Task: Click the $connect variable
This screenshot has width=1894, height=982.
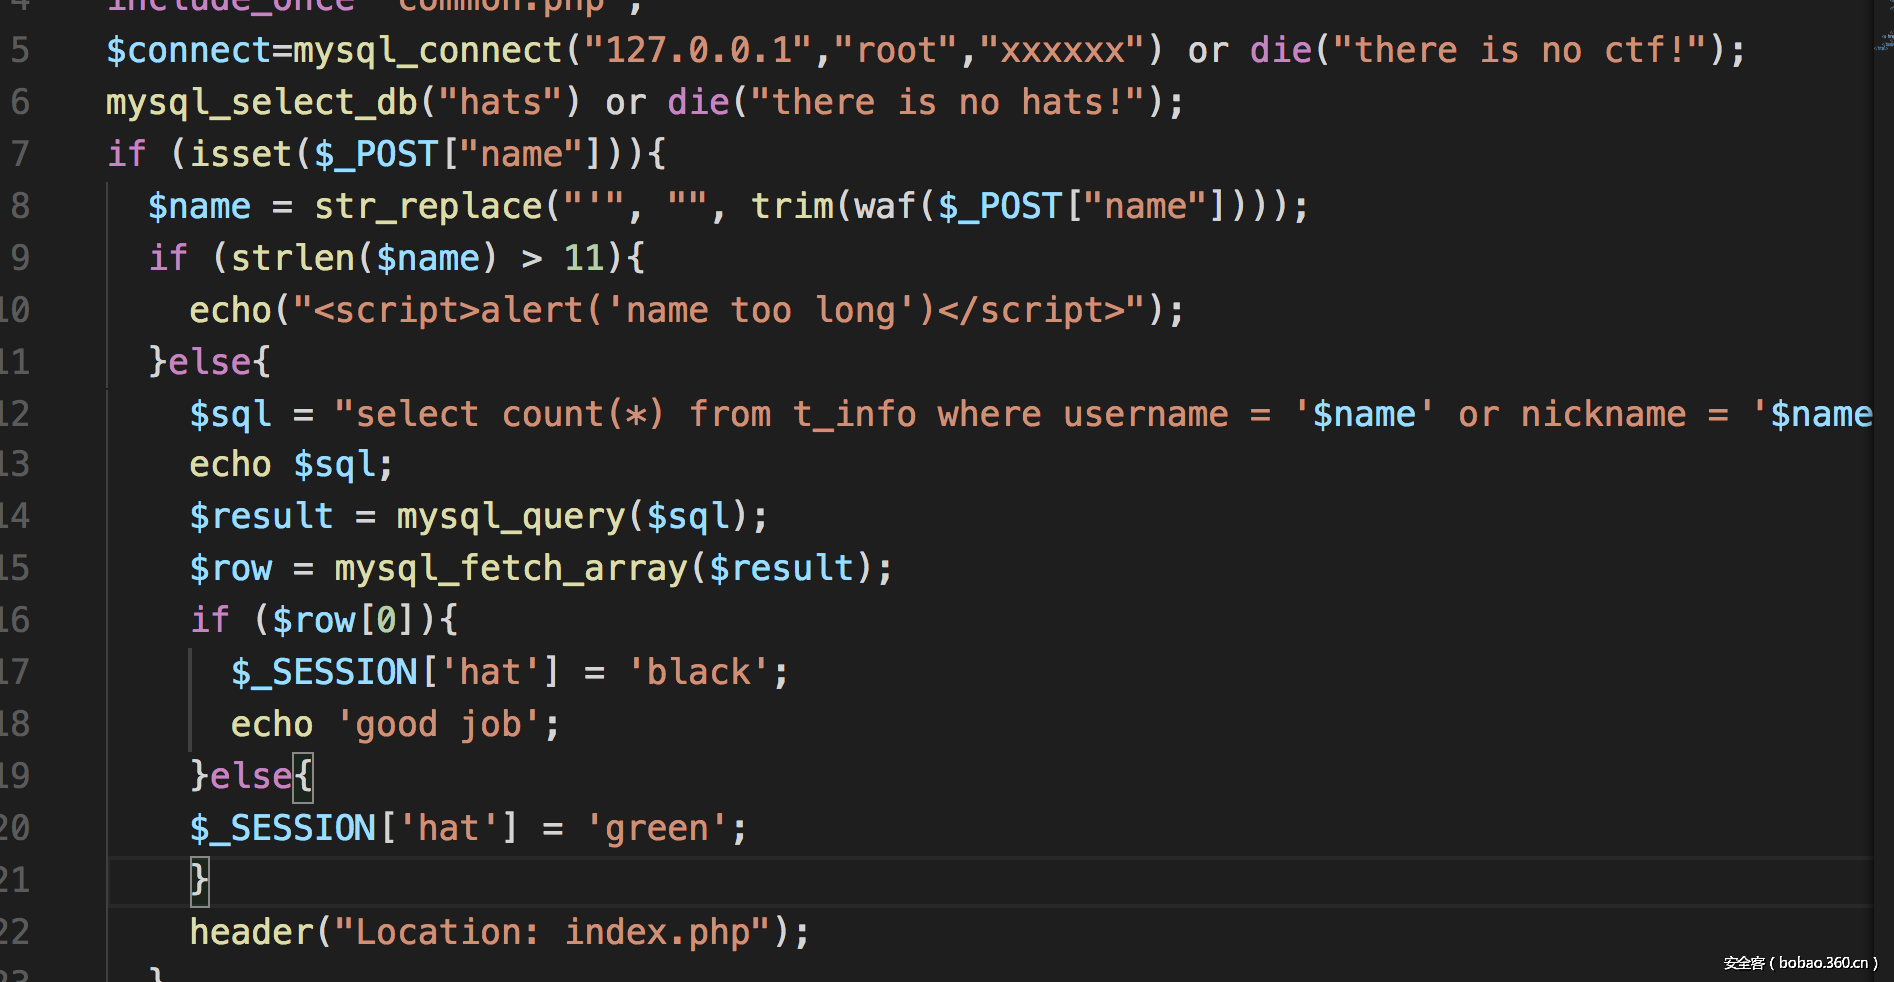Action: point(189,50)
